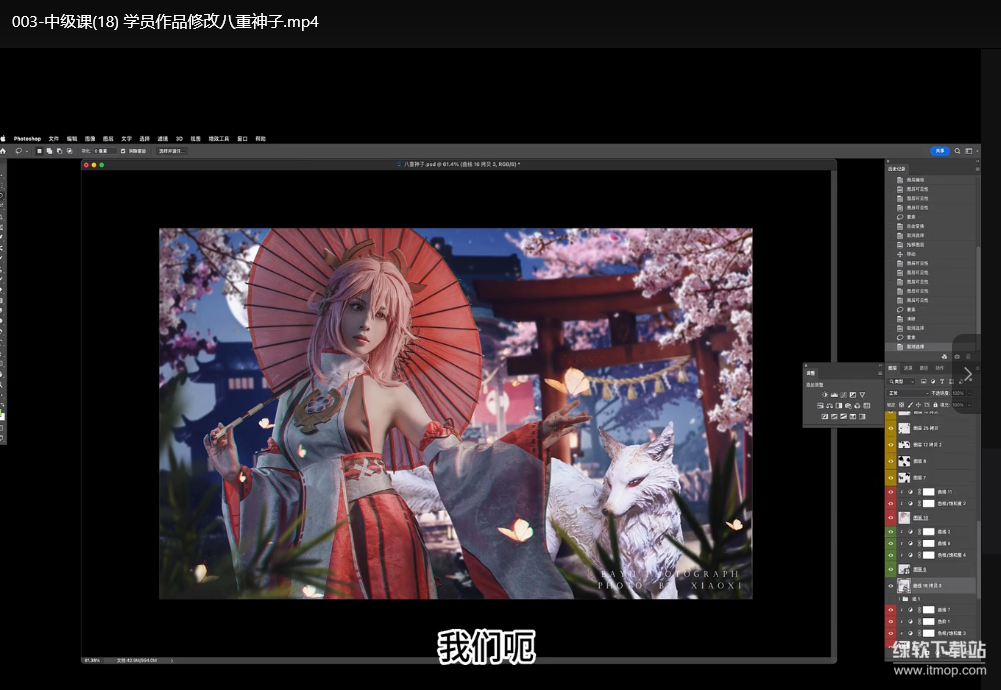The image size is (1001, 690).
Task: Hide the 图层 25 拷贝 layer
Action: coord(891,428)
